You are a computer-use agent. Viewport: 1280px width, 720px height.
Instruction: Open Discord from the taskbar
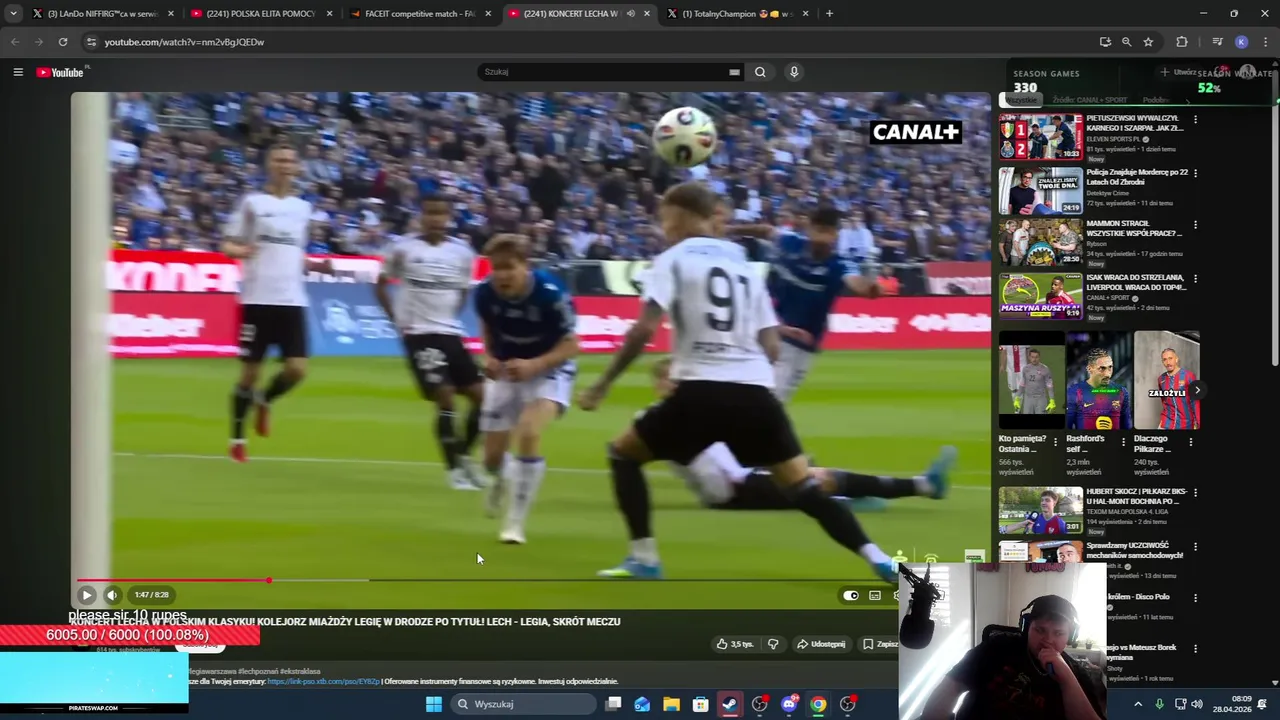pyautogui.click(x=789, y=704)
